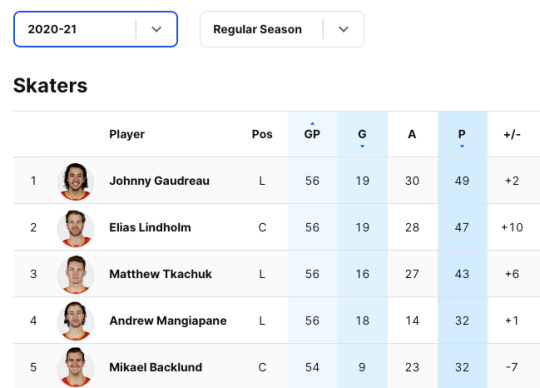The height and width of the screenshot is (388, 540).
Task: Sort skaters by G column header
Action: [x=362, y=134]
